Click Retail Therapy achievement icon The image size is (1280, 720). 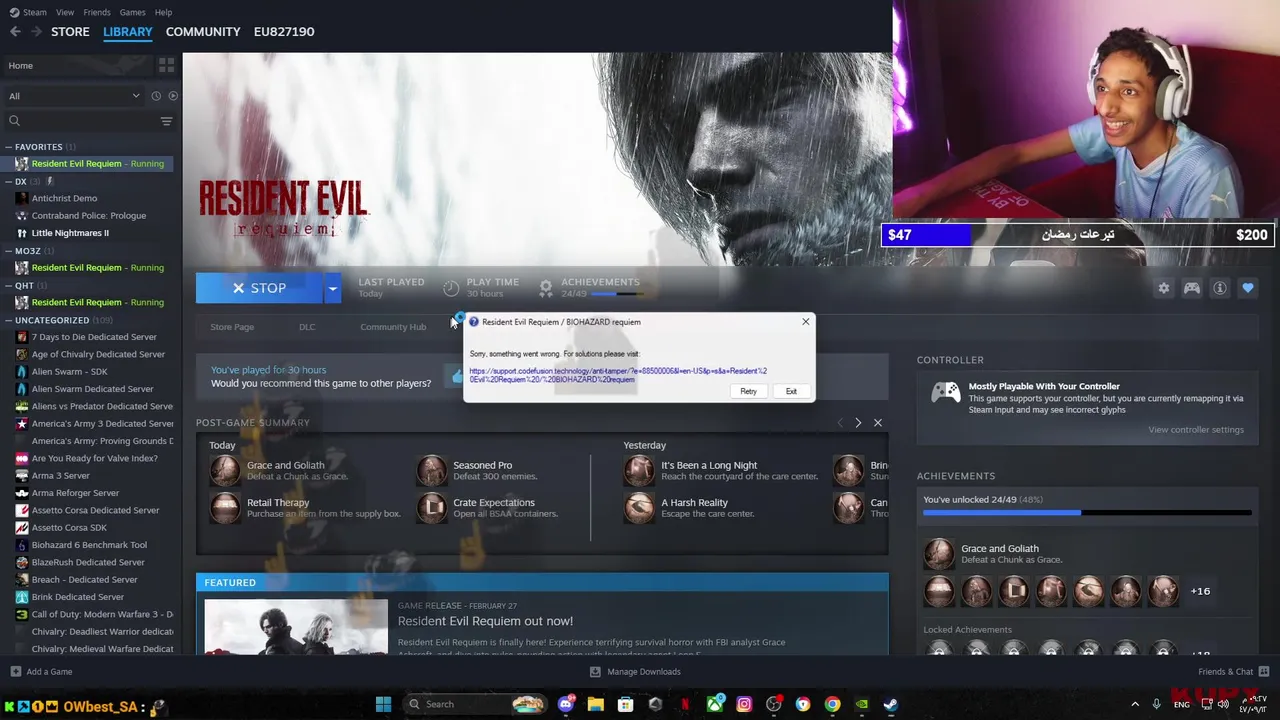(x=225, y=507)
